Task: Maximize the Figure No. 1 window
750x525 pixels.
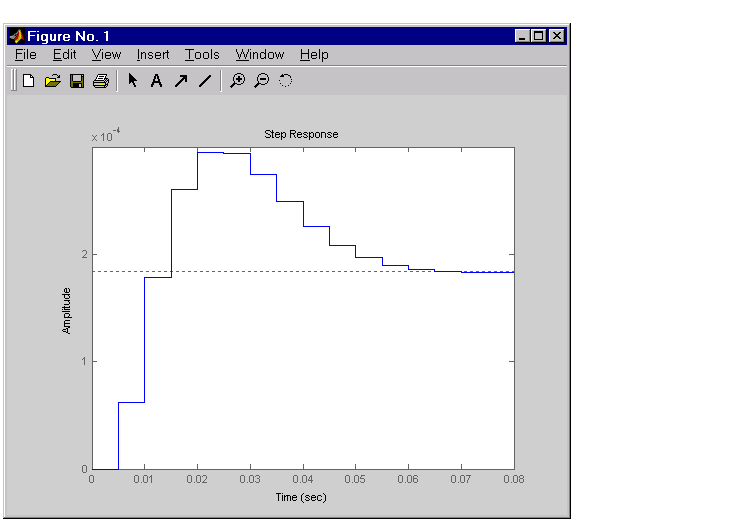Action: [x=539, y=36]
